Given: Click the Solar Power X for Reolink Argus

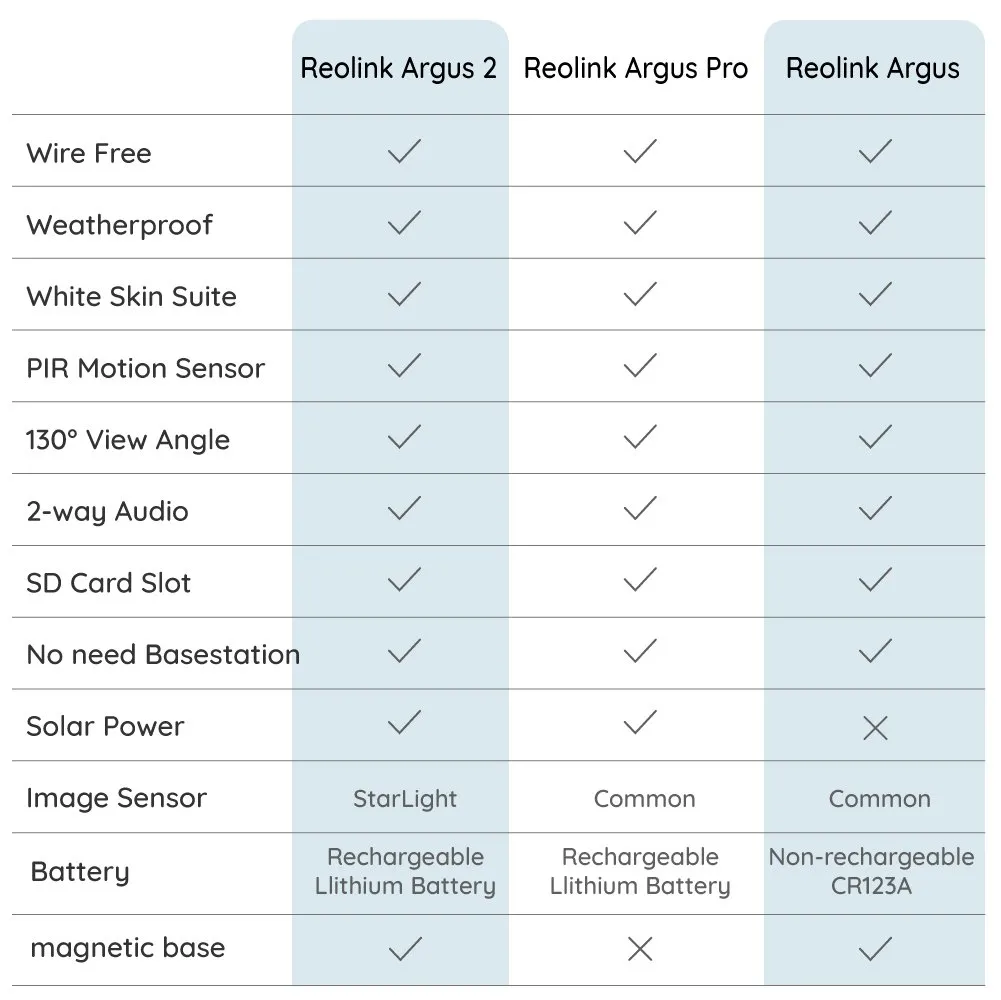Looking at the screenshot, I should pos(875,729).
